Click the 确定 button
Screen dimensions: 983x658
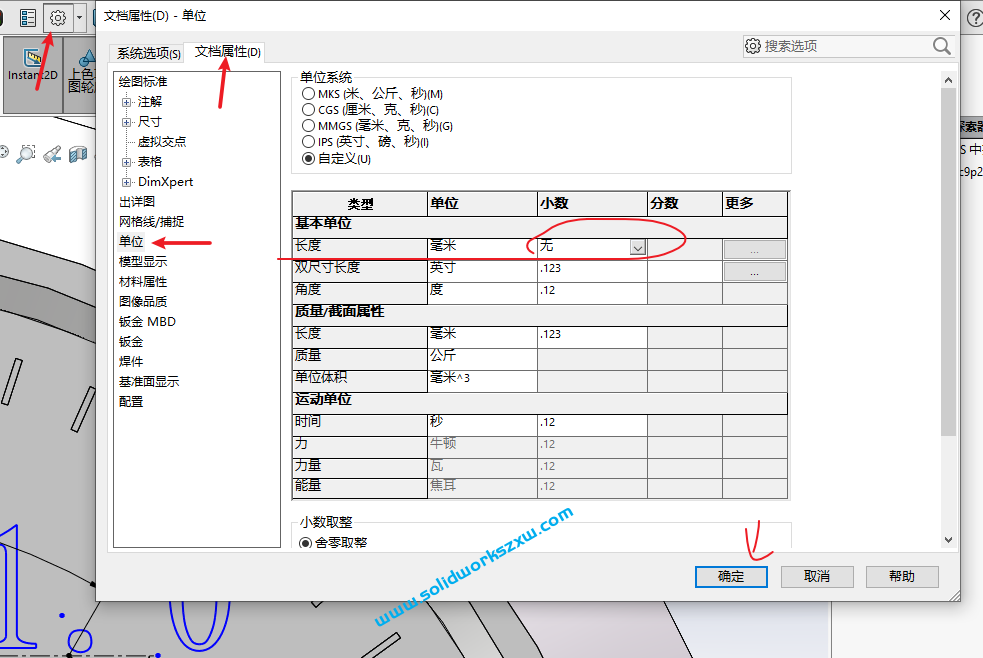(730, 576)
